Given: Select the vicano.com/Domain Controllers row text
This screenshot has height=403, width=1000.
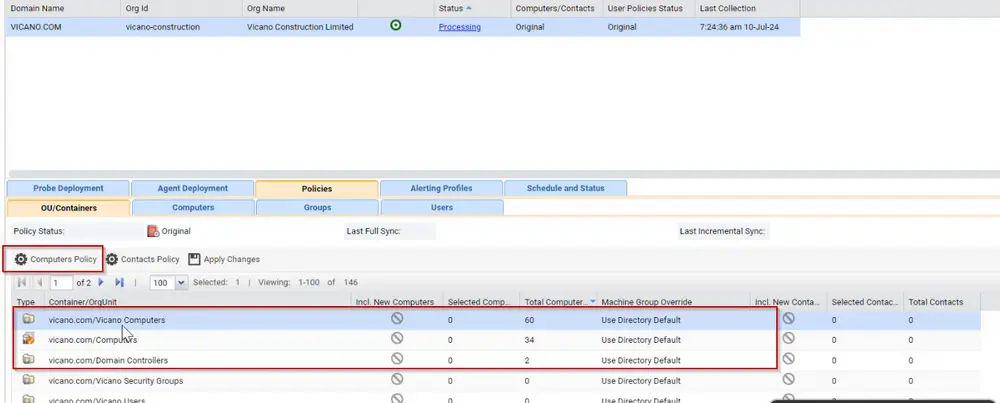Looking at the screenshot, I should pos(108,360).
